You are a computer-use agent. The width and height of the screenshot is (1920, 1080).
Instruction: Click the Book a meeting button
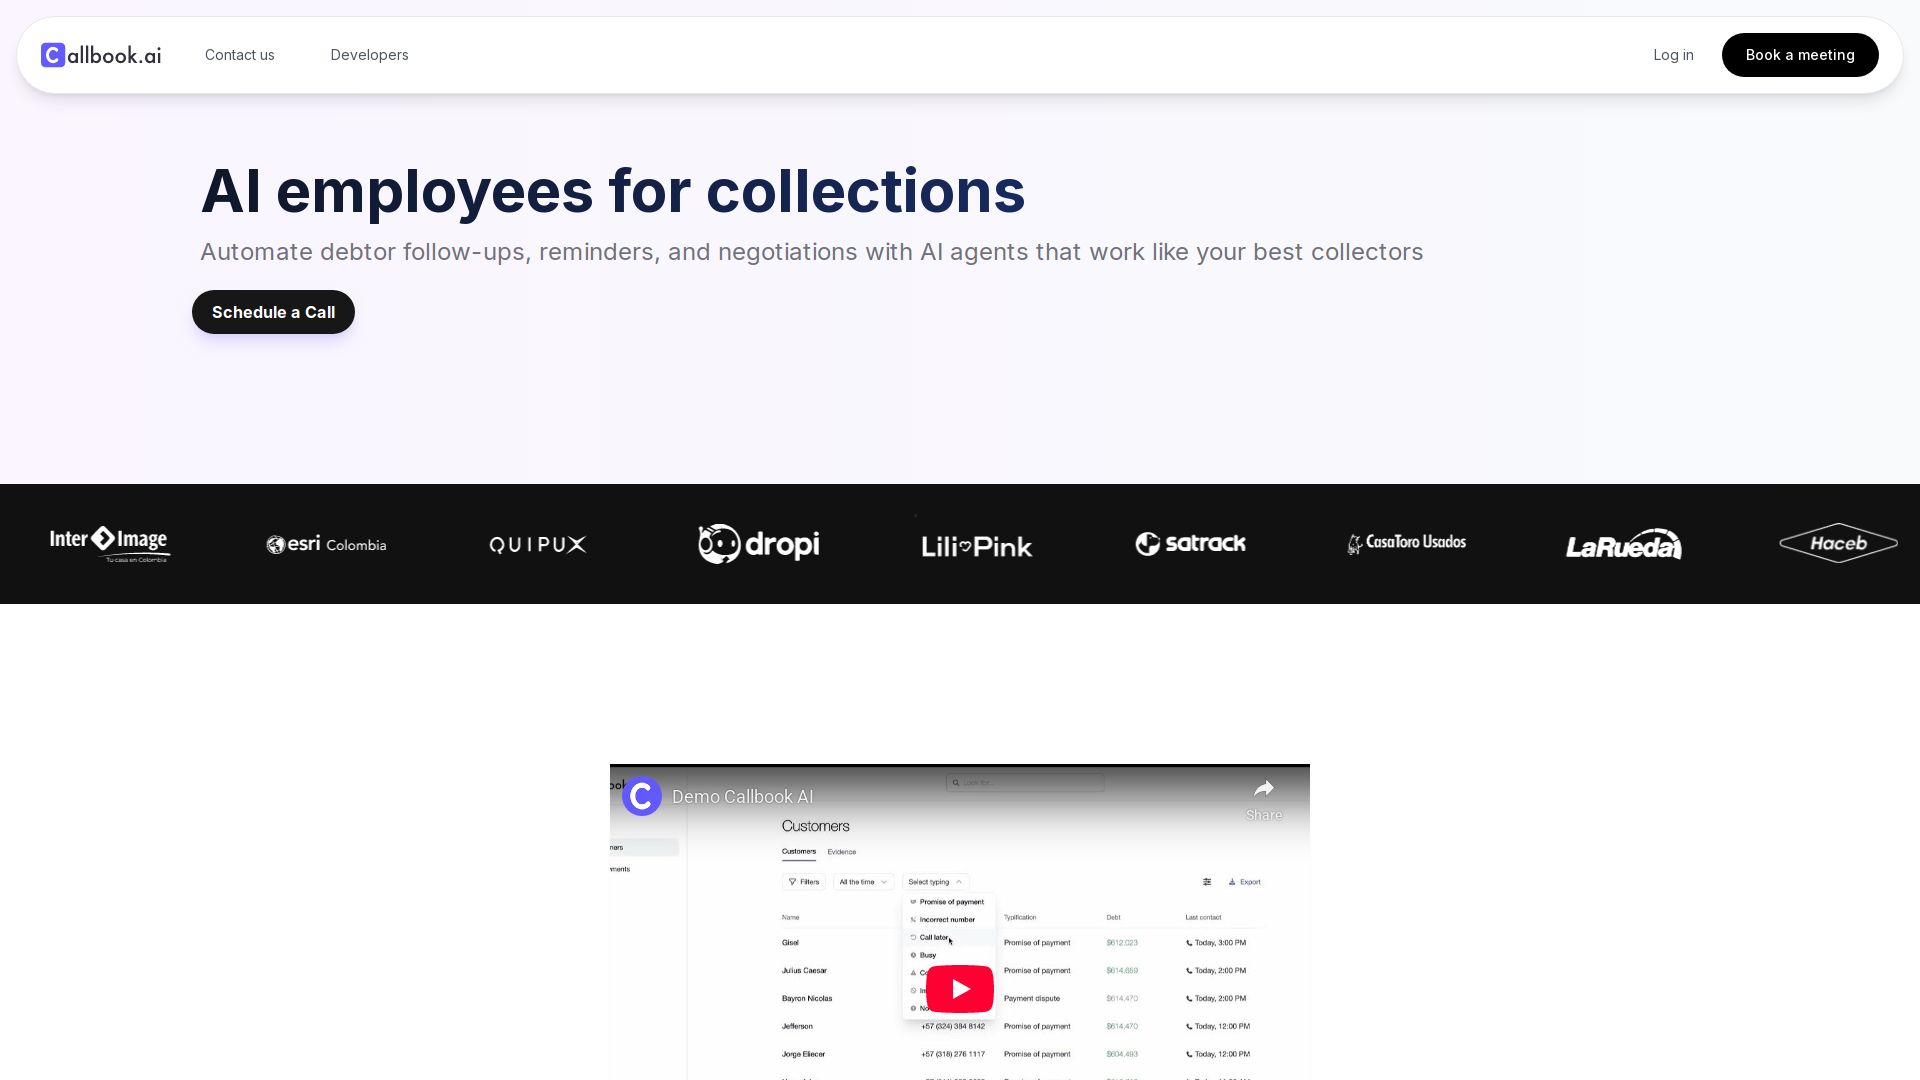point(1800,55)
